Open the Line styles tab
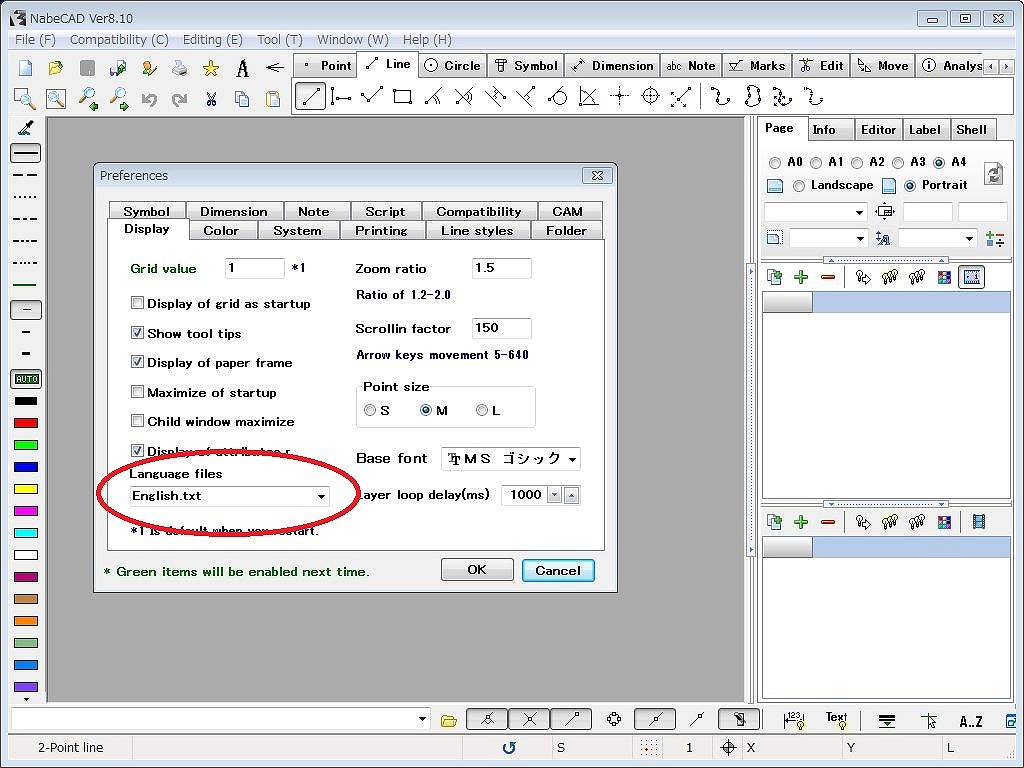The height and width of the screenshot is (768, 1024). (477, 231)
